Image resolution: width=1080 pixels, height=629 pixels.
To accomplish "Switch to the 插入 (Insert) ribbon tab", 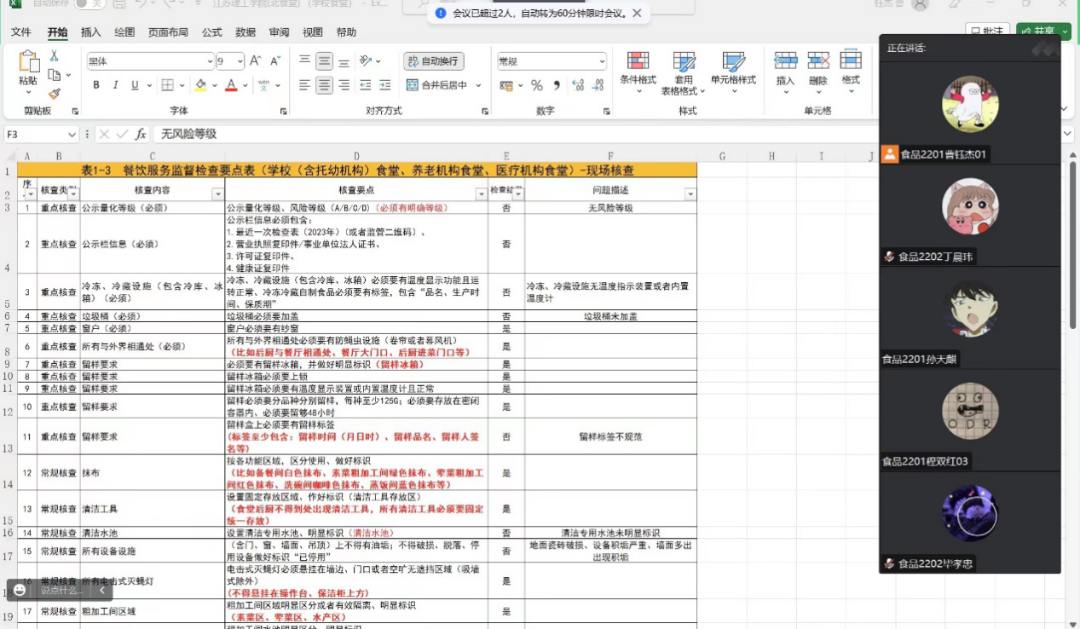I will coord(91,32).
